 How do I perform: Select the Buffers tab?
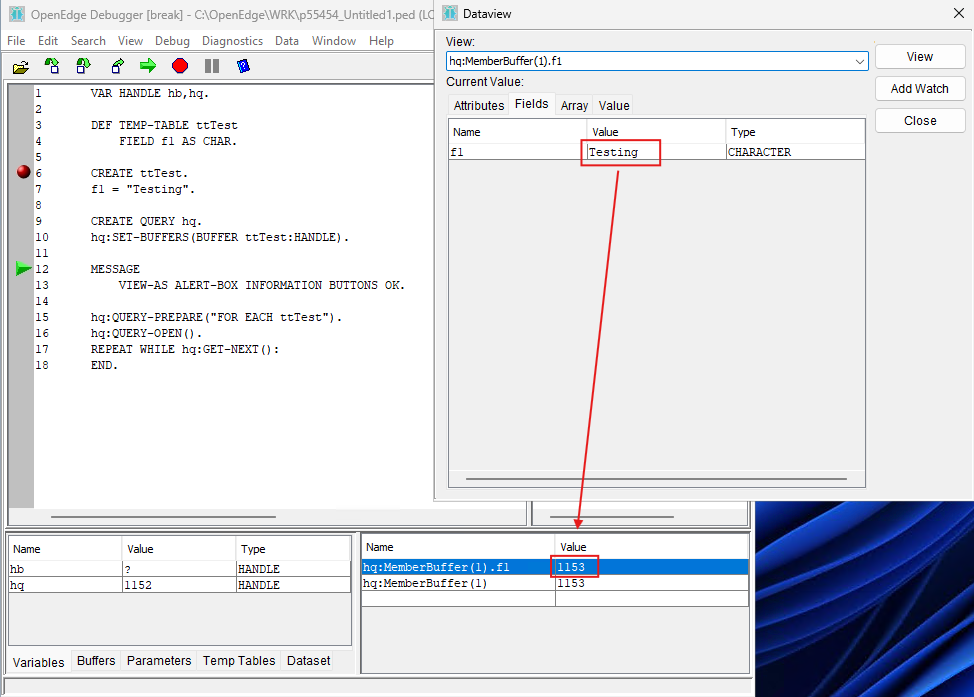click(x=96, y=660)
